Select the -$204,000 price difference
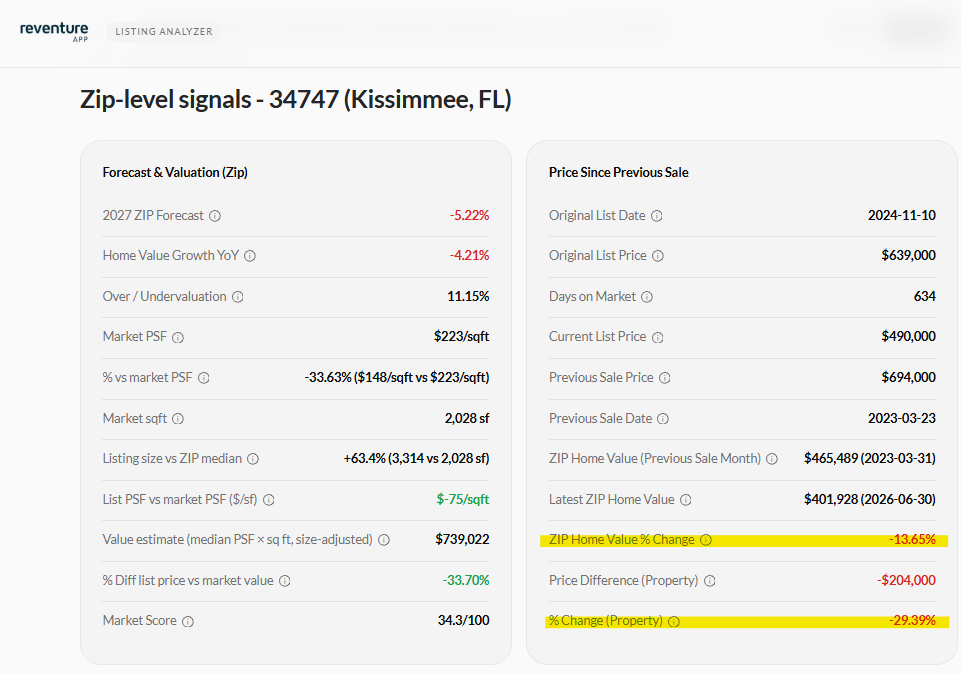Screen dimensions: 961x674 coord(906,580)
